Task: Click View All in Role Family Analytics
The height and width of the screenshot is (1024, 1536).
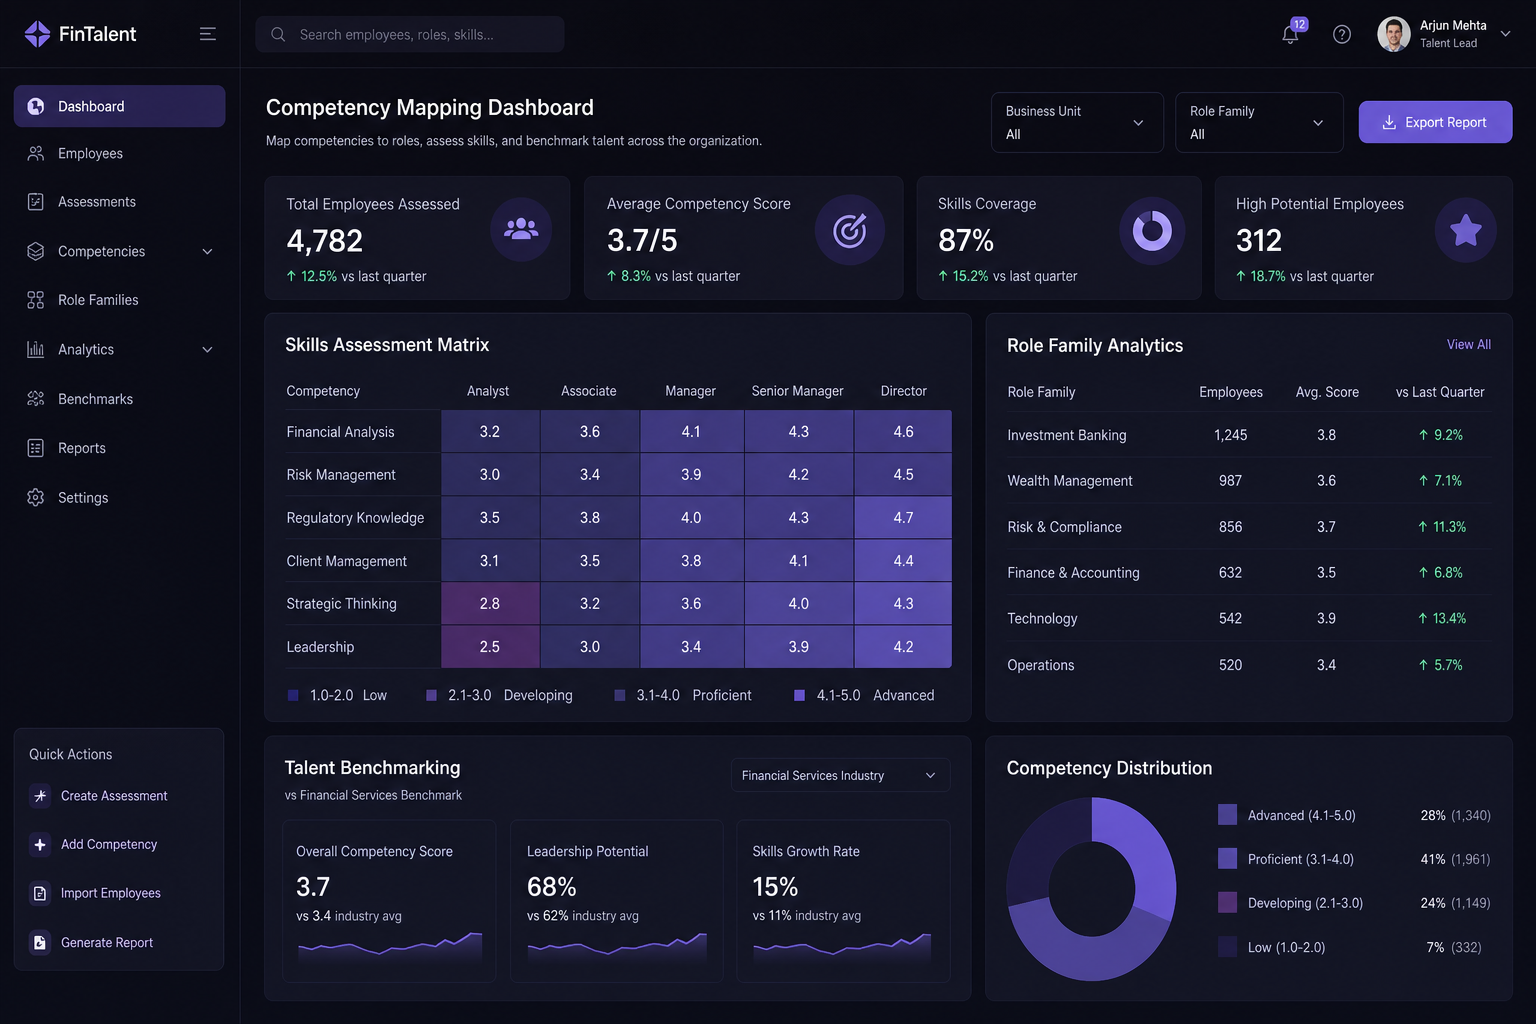Action: [x=1468, y=344]
